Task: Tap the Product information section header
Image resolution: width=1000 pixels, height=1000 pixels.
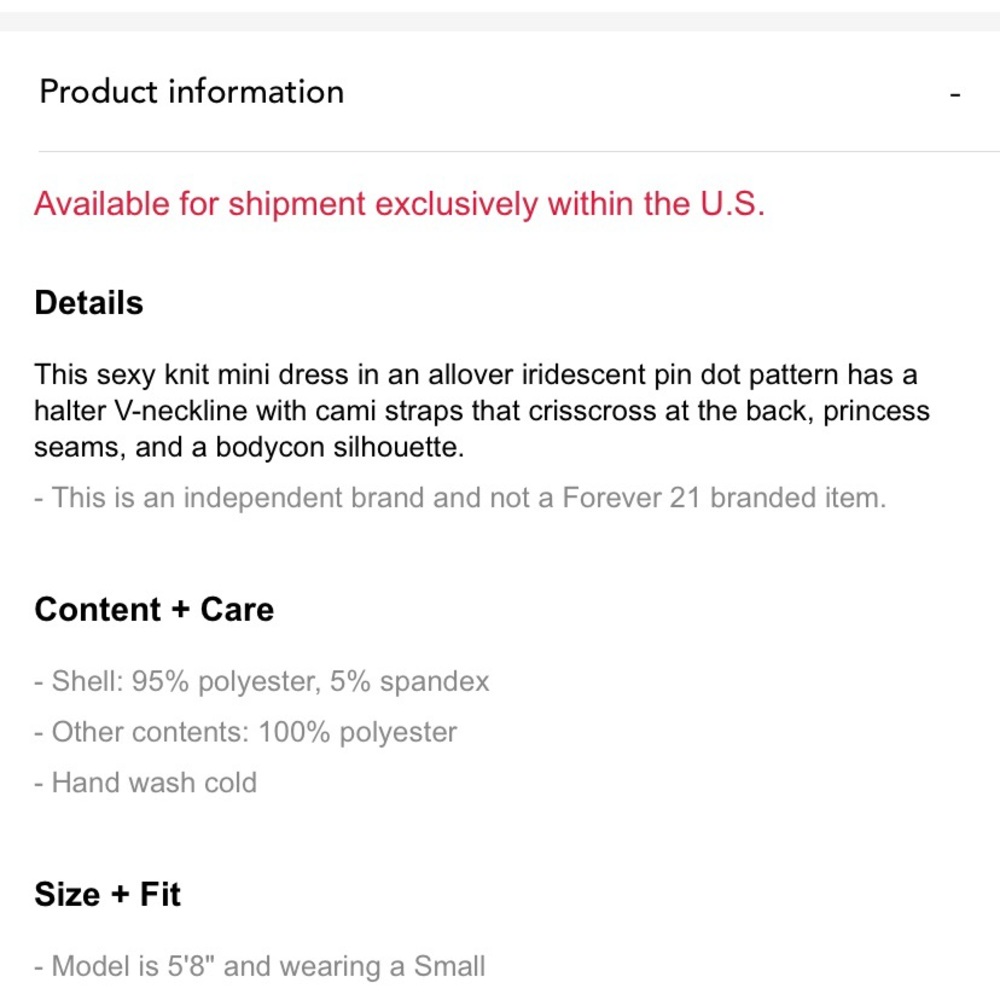Action: tap(500, 92)
